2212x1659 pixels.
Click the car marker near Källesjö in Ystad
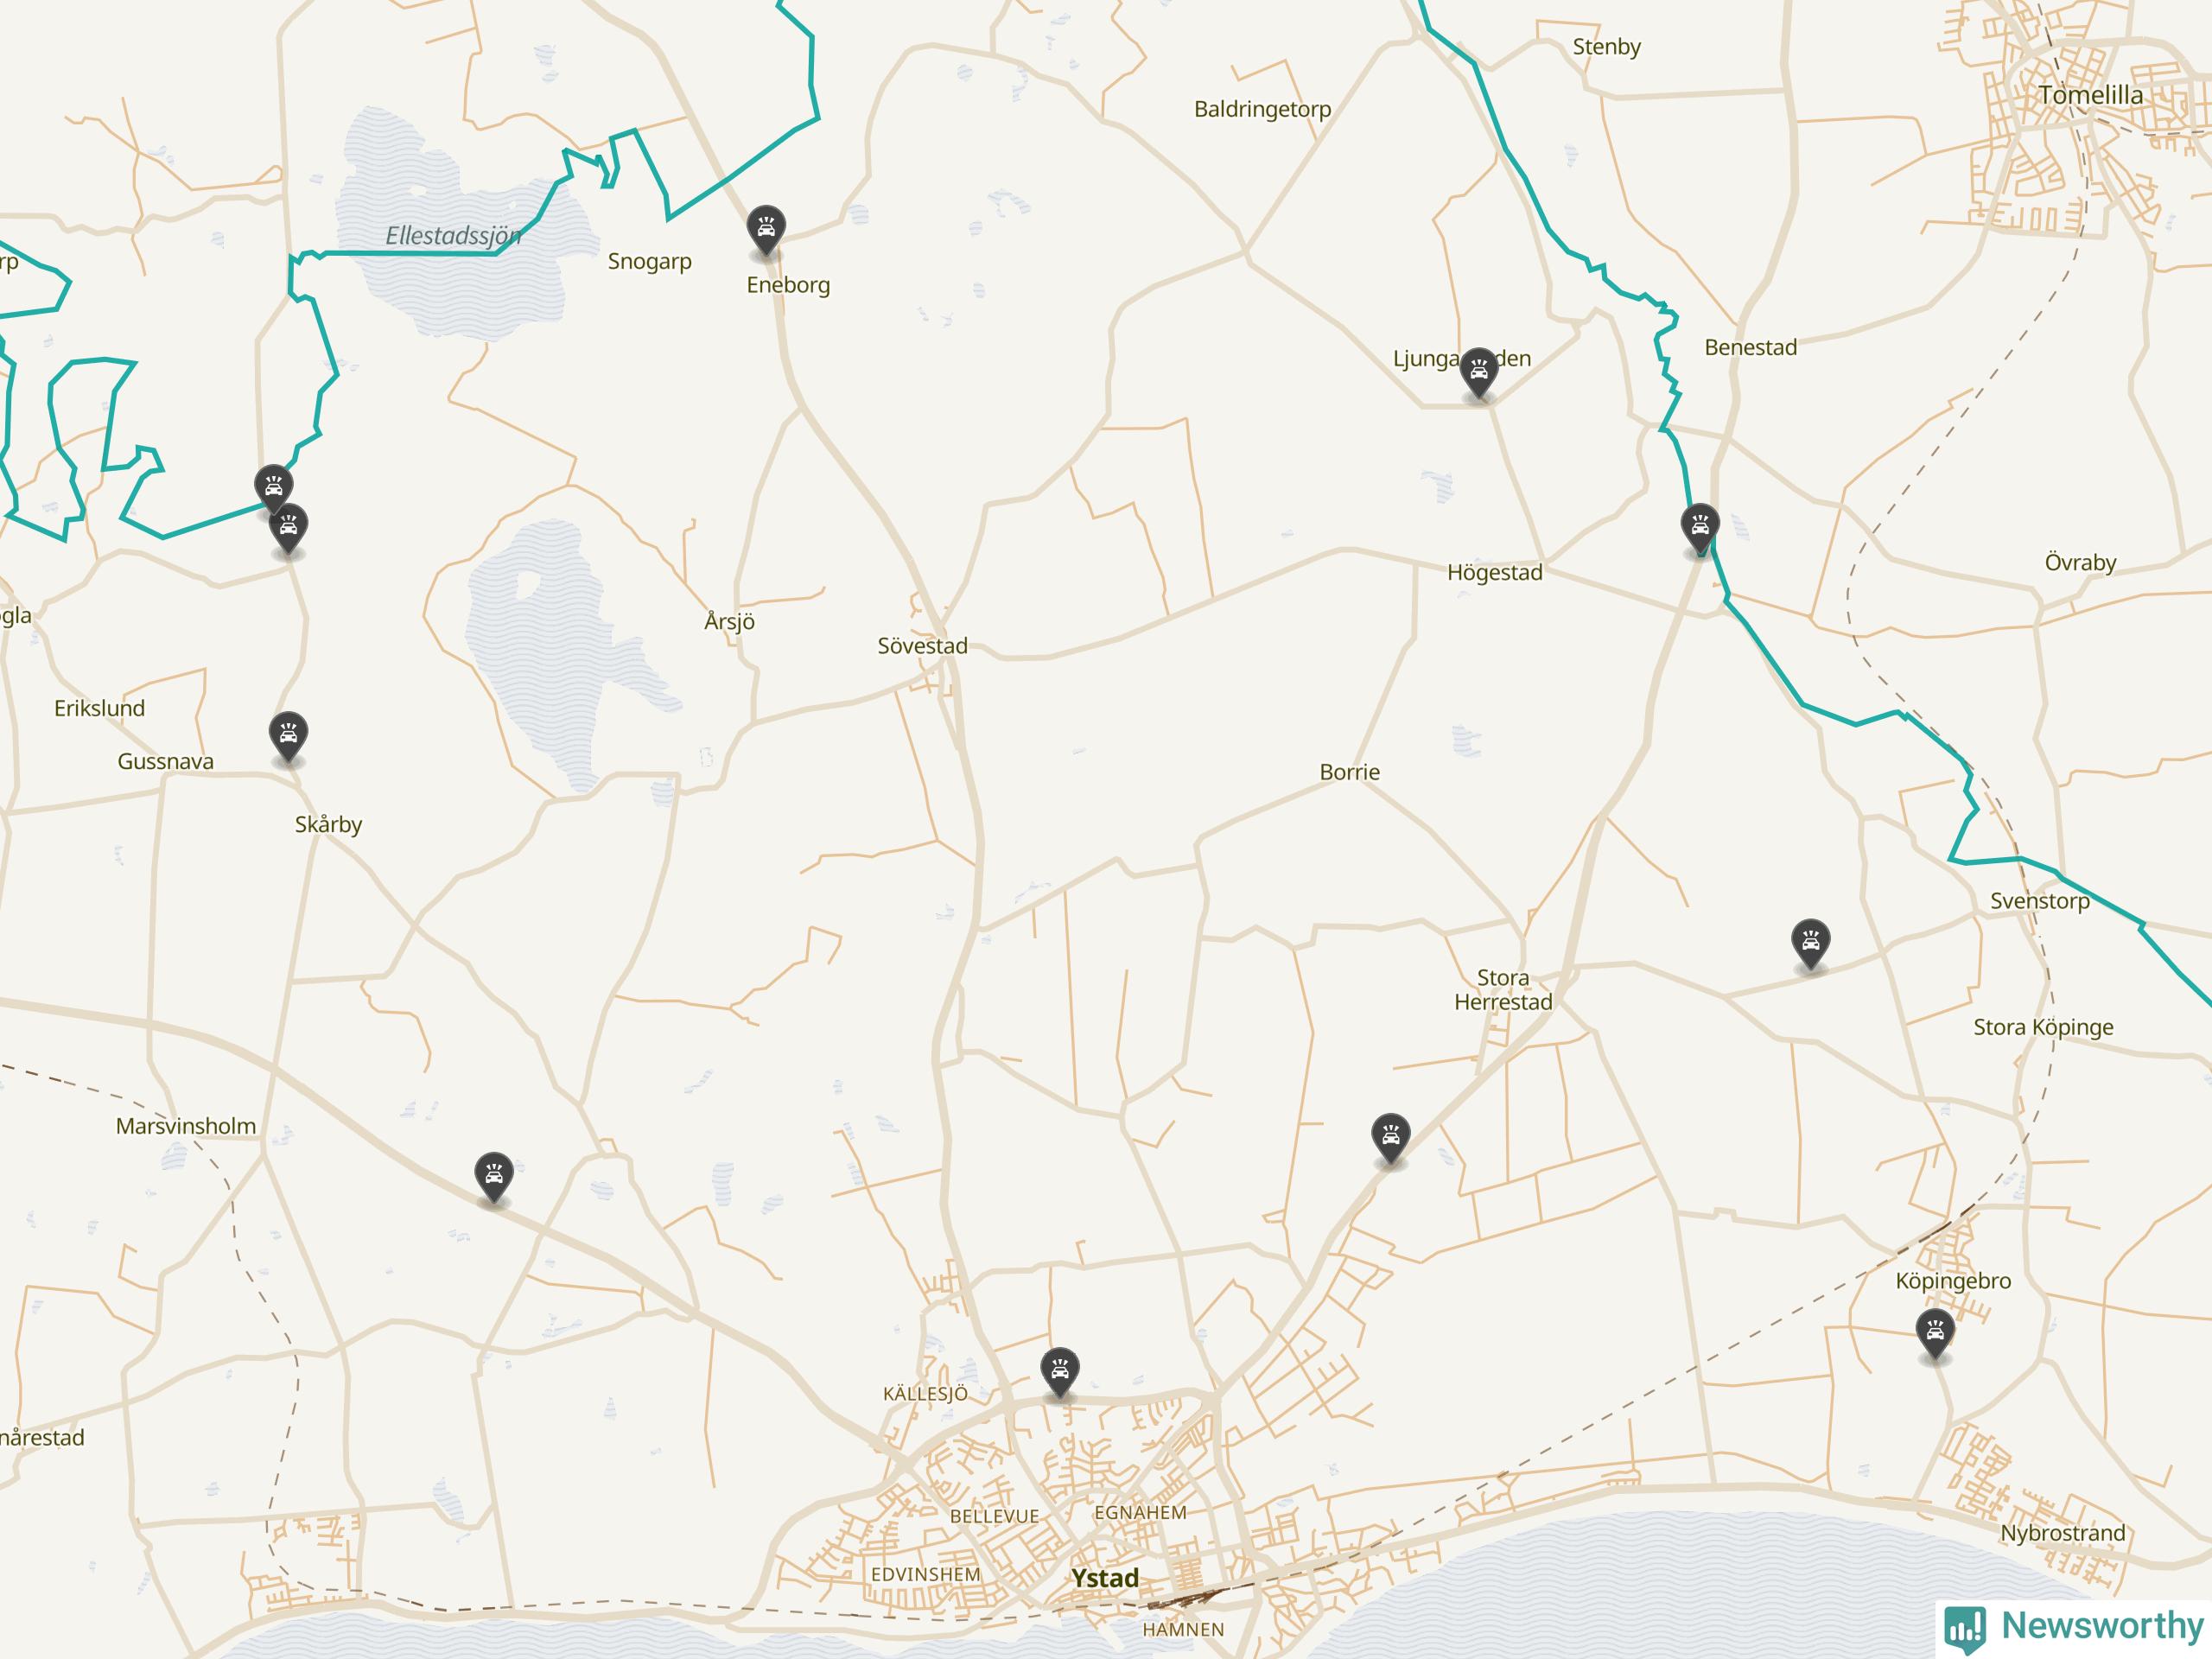(1059, 1371)
